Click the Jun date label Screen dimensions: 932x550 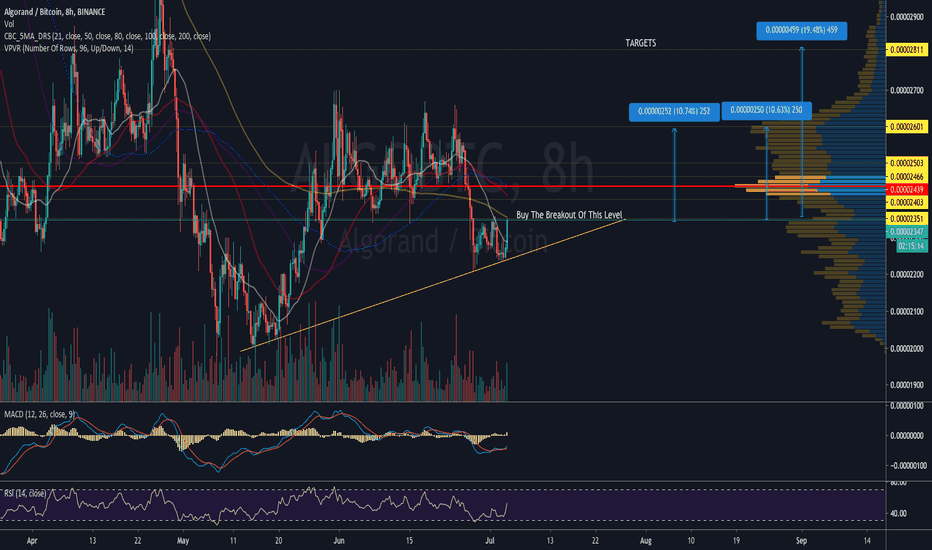coord(339,541)
